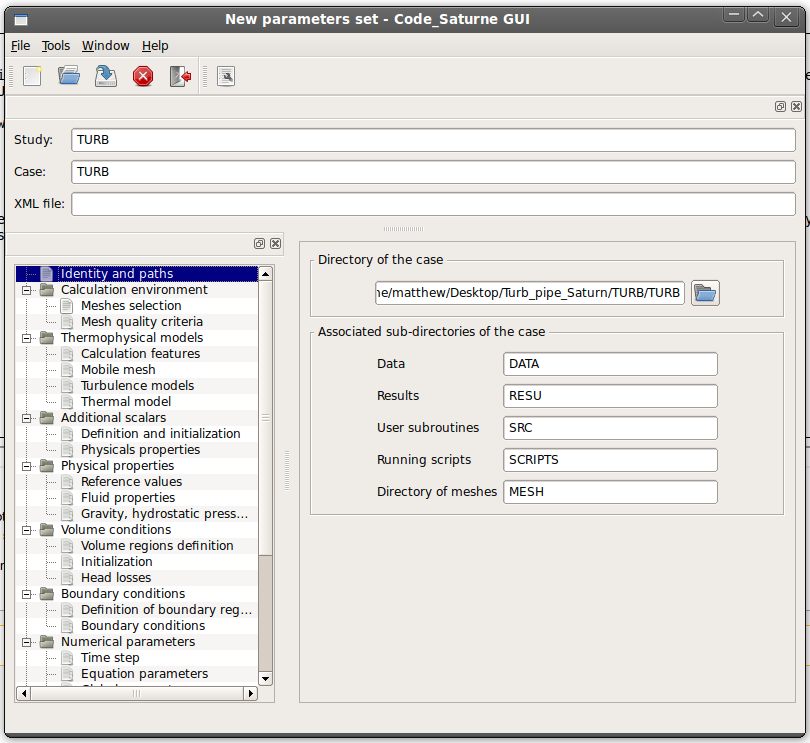Open the preferences tool icon in the toolbar

[226, 76]
